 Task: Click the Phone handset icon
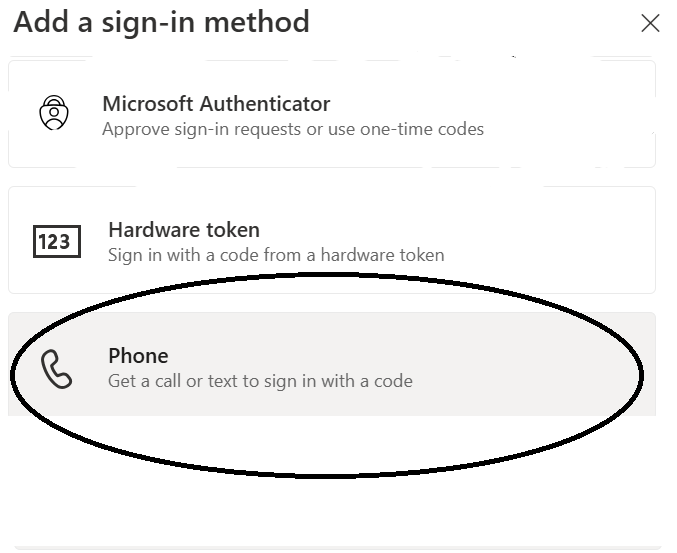click(x=57, y=369)
